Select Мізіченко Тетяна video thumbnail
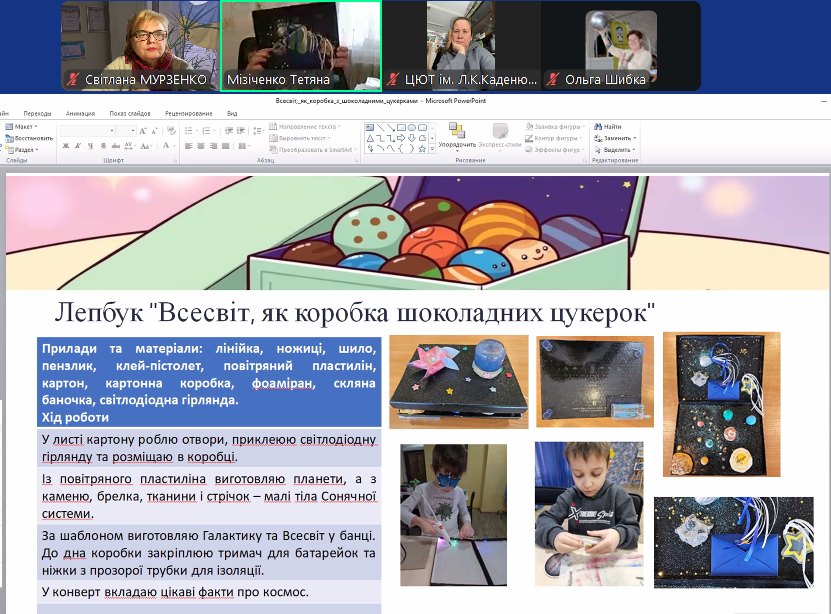 [x=301, y=45]
